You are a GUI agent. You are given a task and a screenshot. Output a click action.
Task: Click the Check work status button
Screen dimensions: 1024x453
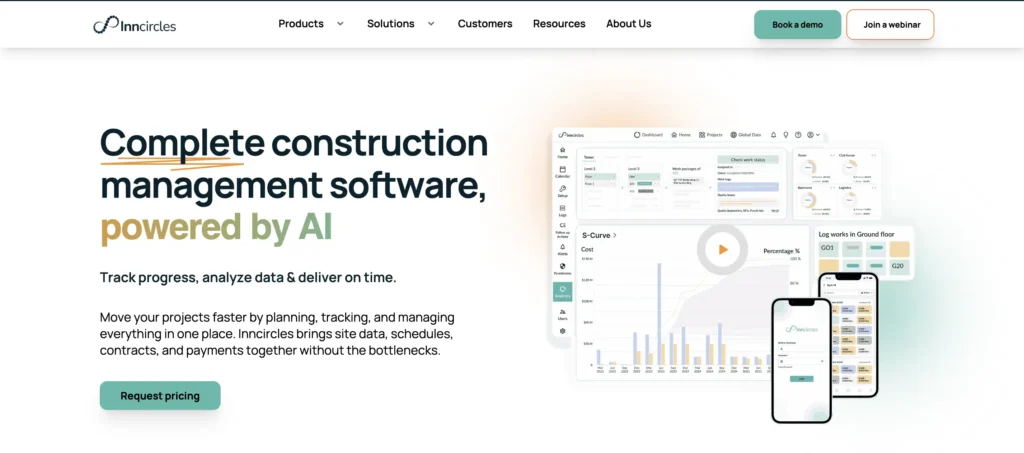click(x=748, y=159)
